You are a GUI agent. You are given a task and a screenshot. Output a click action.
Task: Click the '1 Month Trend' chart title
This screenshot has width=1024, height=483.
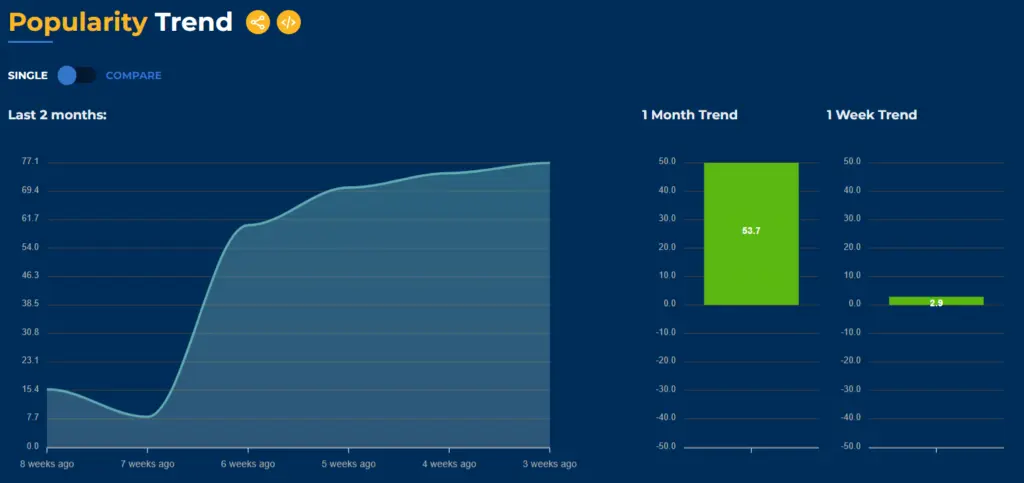(x=689, y=115)
